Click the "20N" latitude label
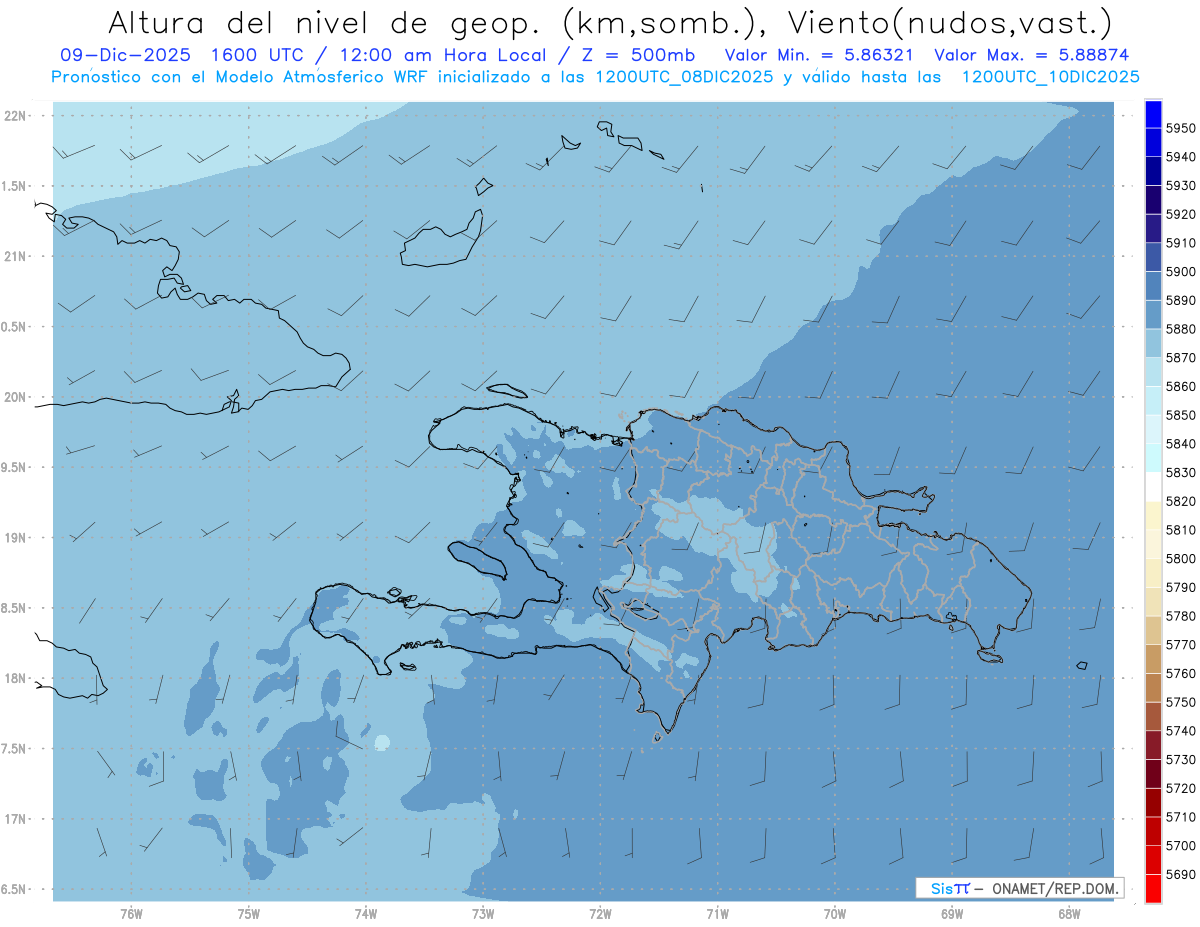Image resolution: width=1200 pixels, height=927 pixels. [x=15, y=397]
